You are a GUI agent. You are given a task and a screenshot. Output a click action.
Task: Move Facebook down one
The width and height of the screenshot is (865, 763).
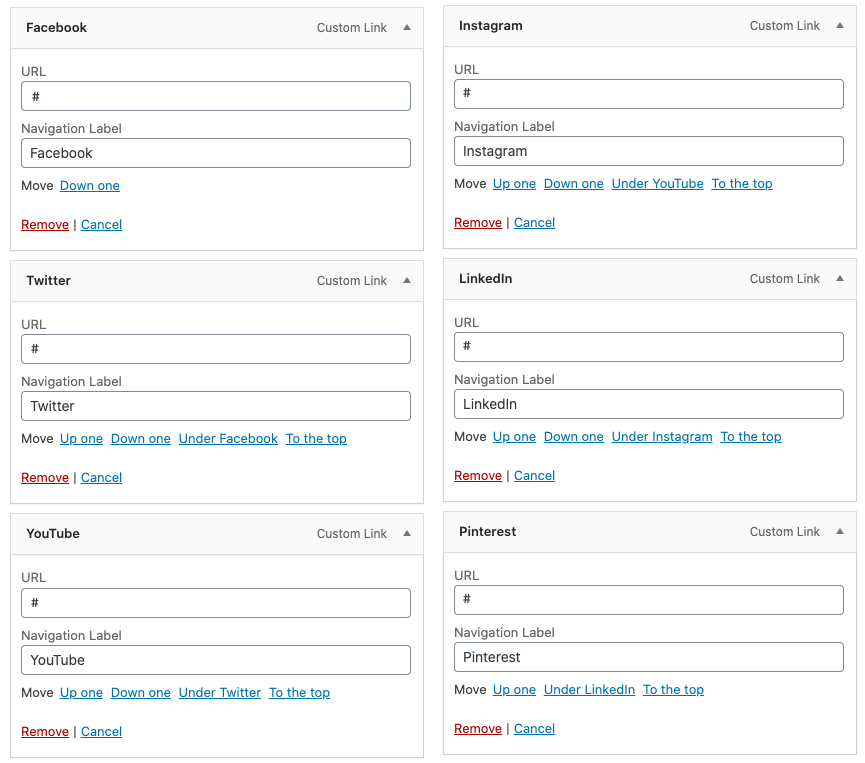[89, 185]
